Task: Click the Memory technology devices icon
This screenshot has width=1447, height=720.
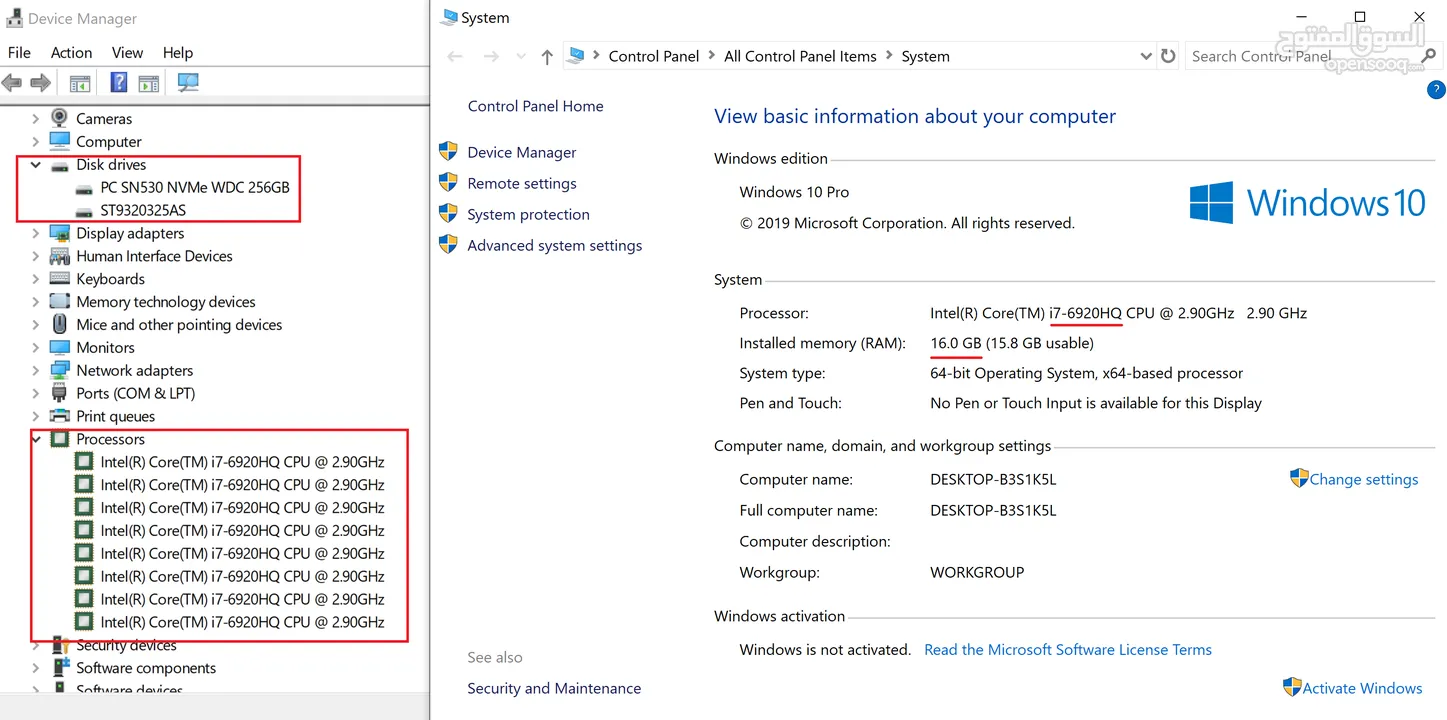Action: (x=60, y=301)
